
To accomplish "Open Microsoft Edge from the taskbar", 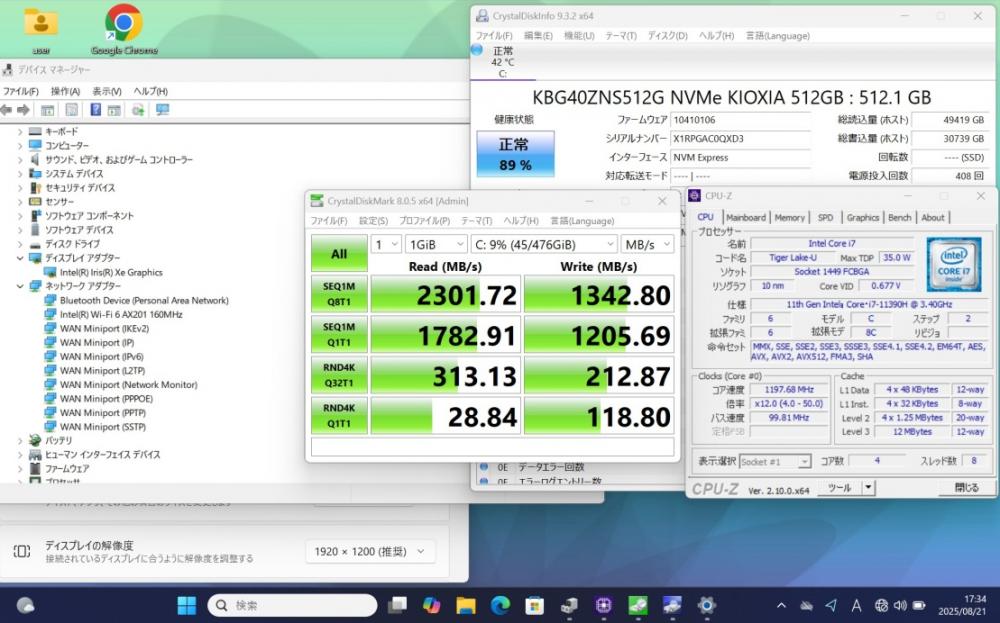I will [x=501, y=605].
